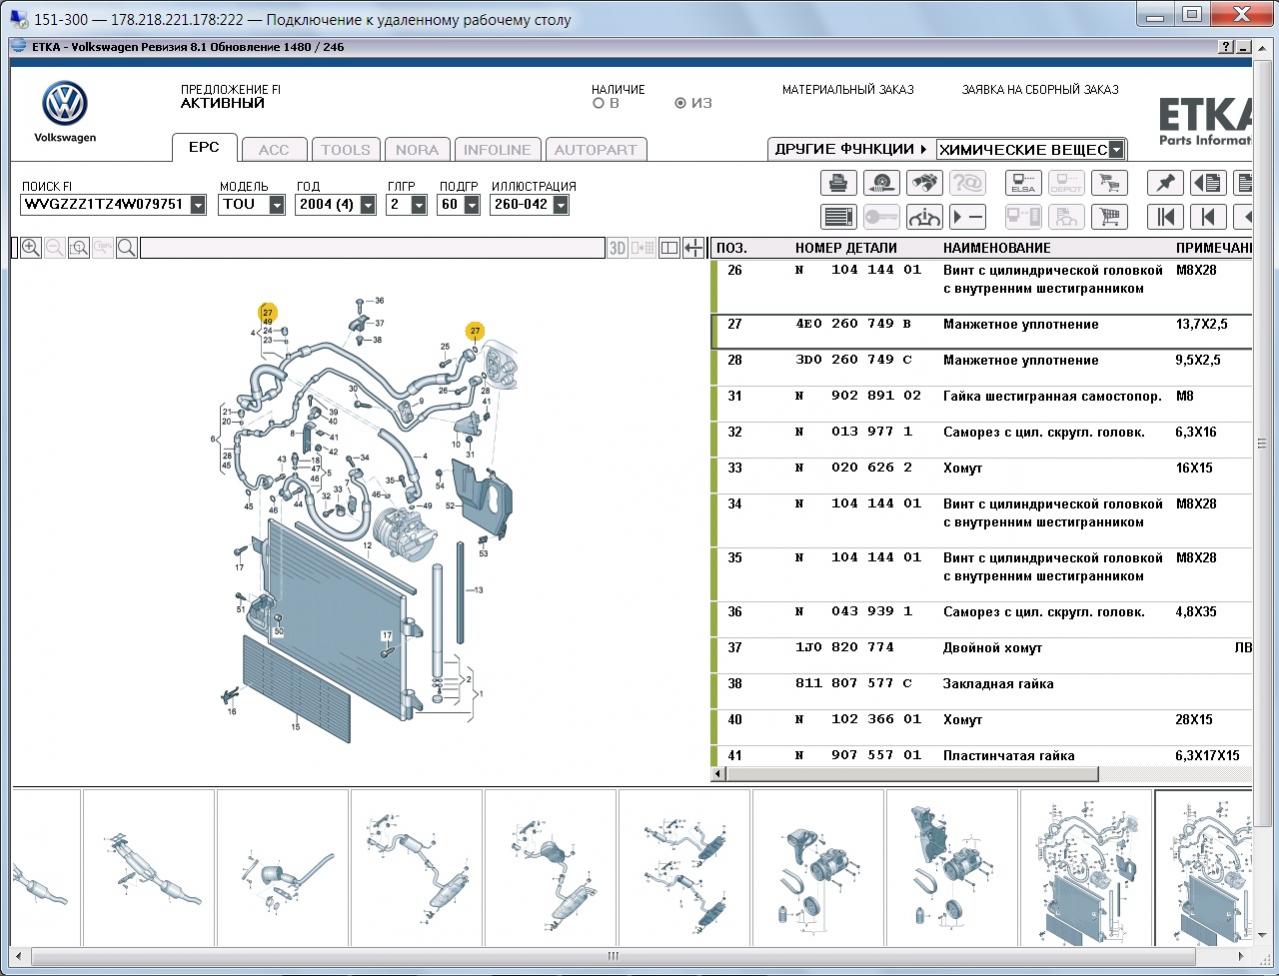Click the wheel and tire icon button
Viewport: 1279px width, 976px height.
coord(881,183)
